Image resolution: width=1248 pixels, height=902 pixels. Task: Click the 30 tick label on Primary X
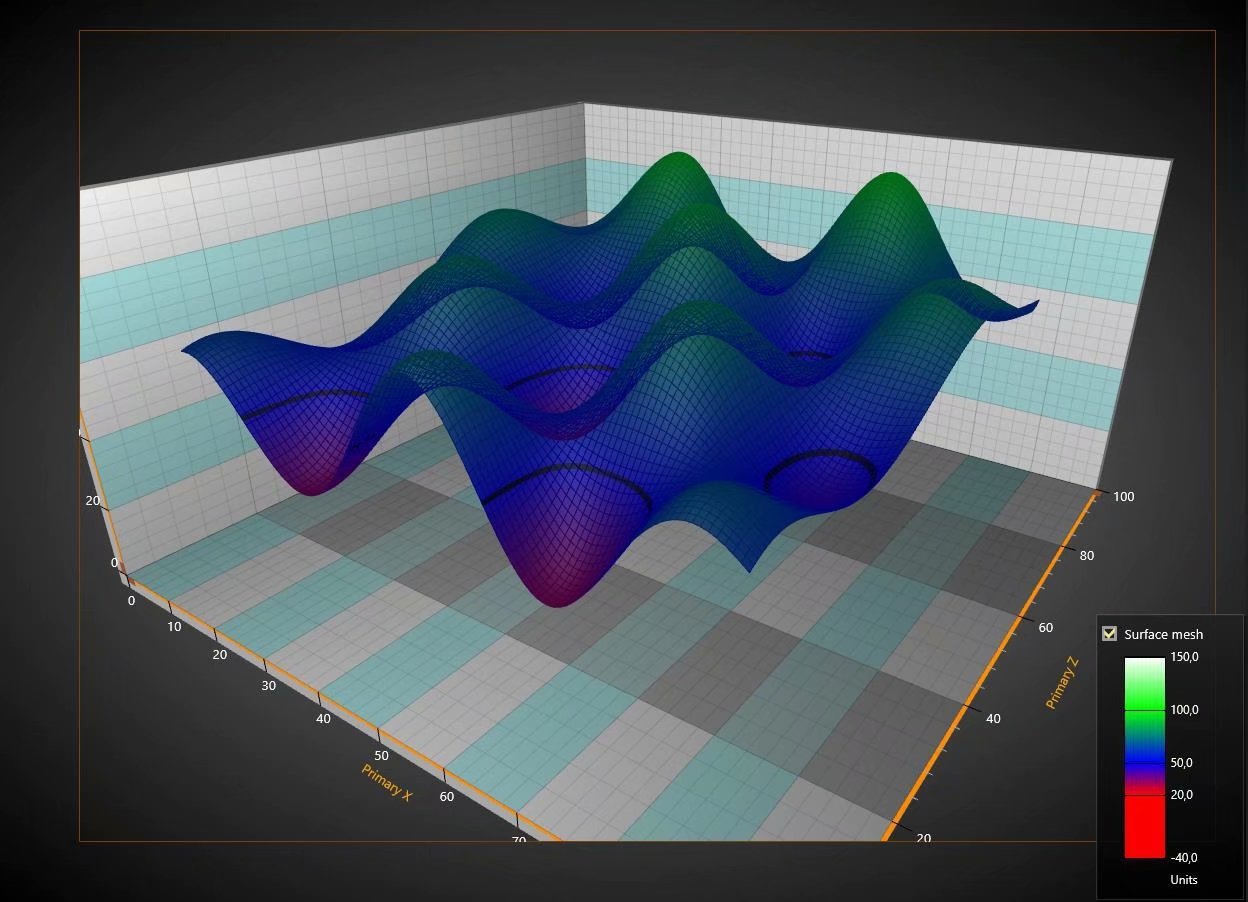coord(268,686)
